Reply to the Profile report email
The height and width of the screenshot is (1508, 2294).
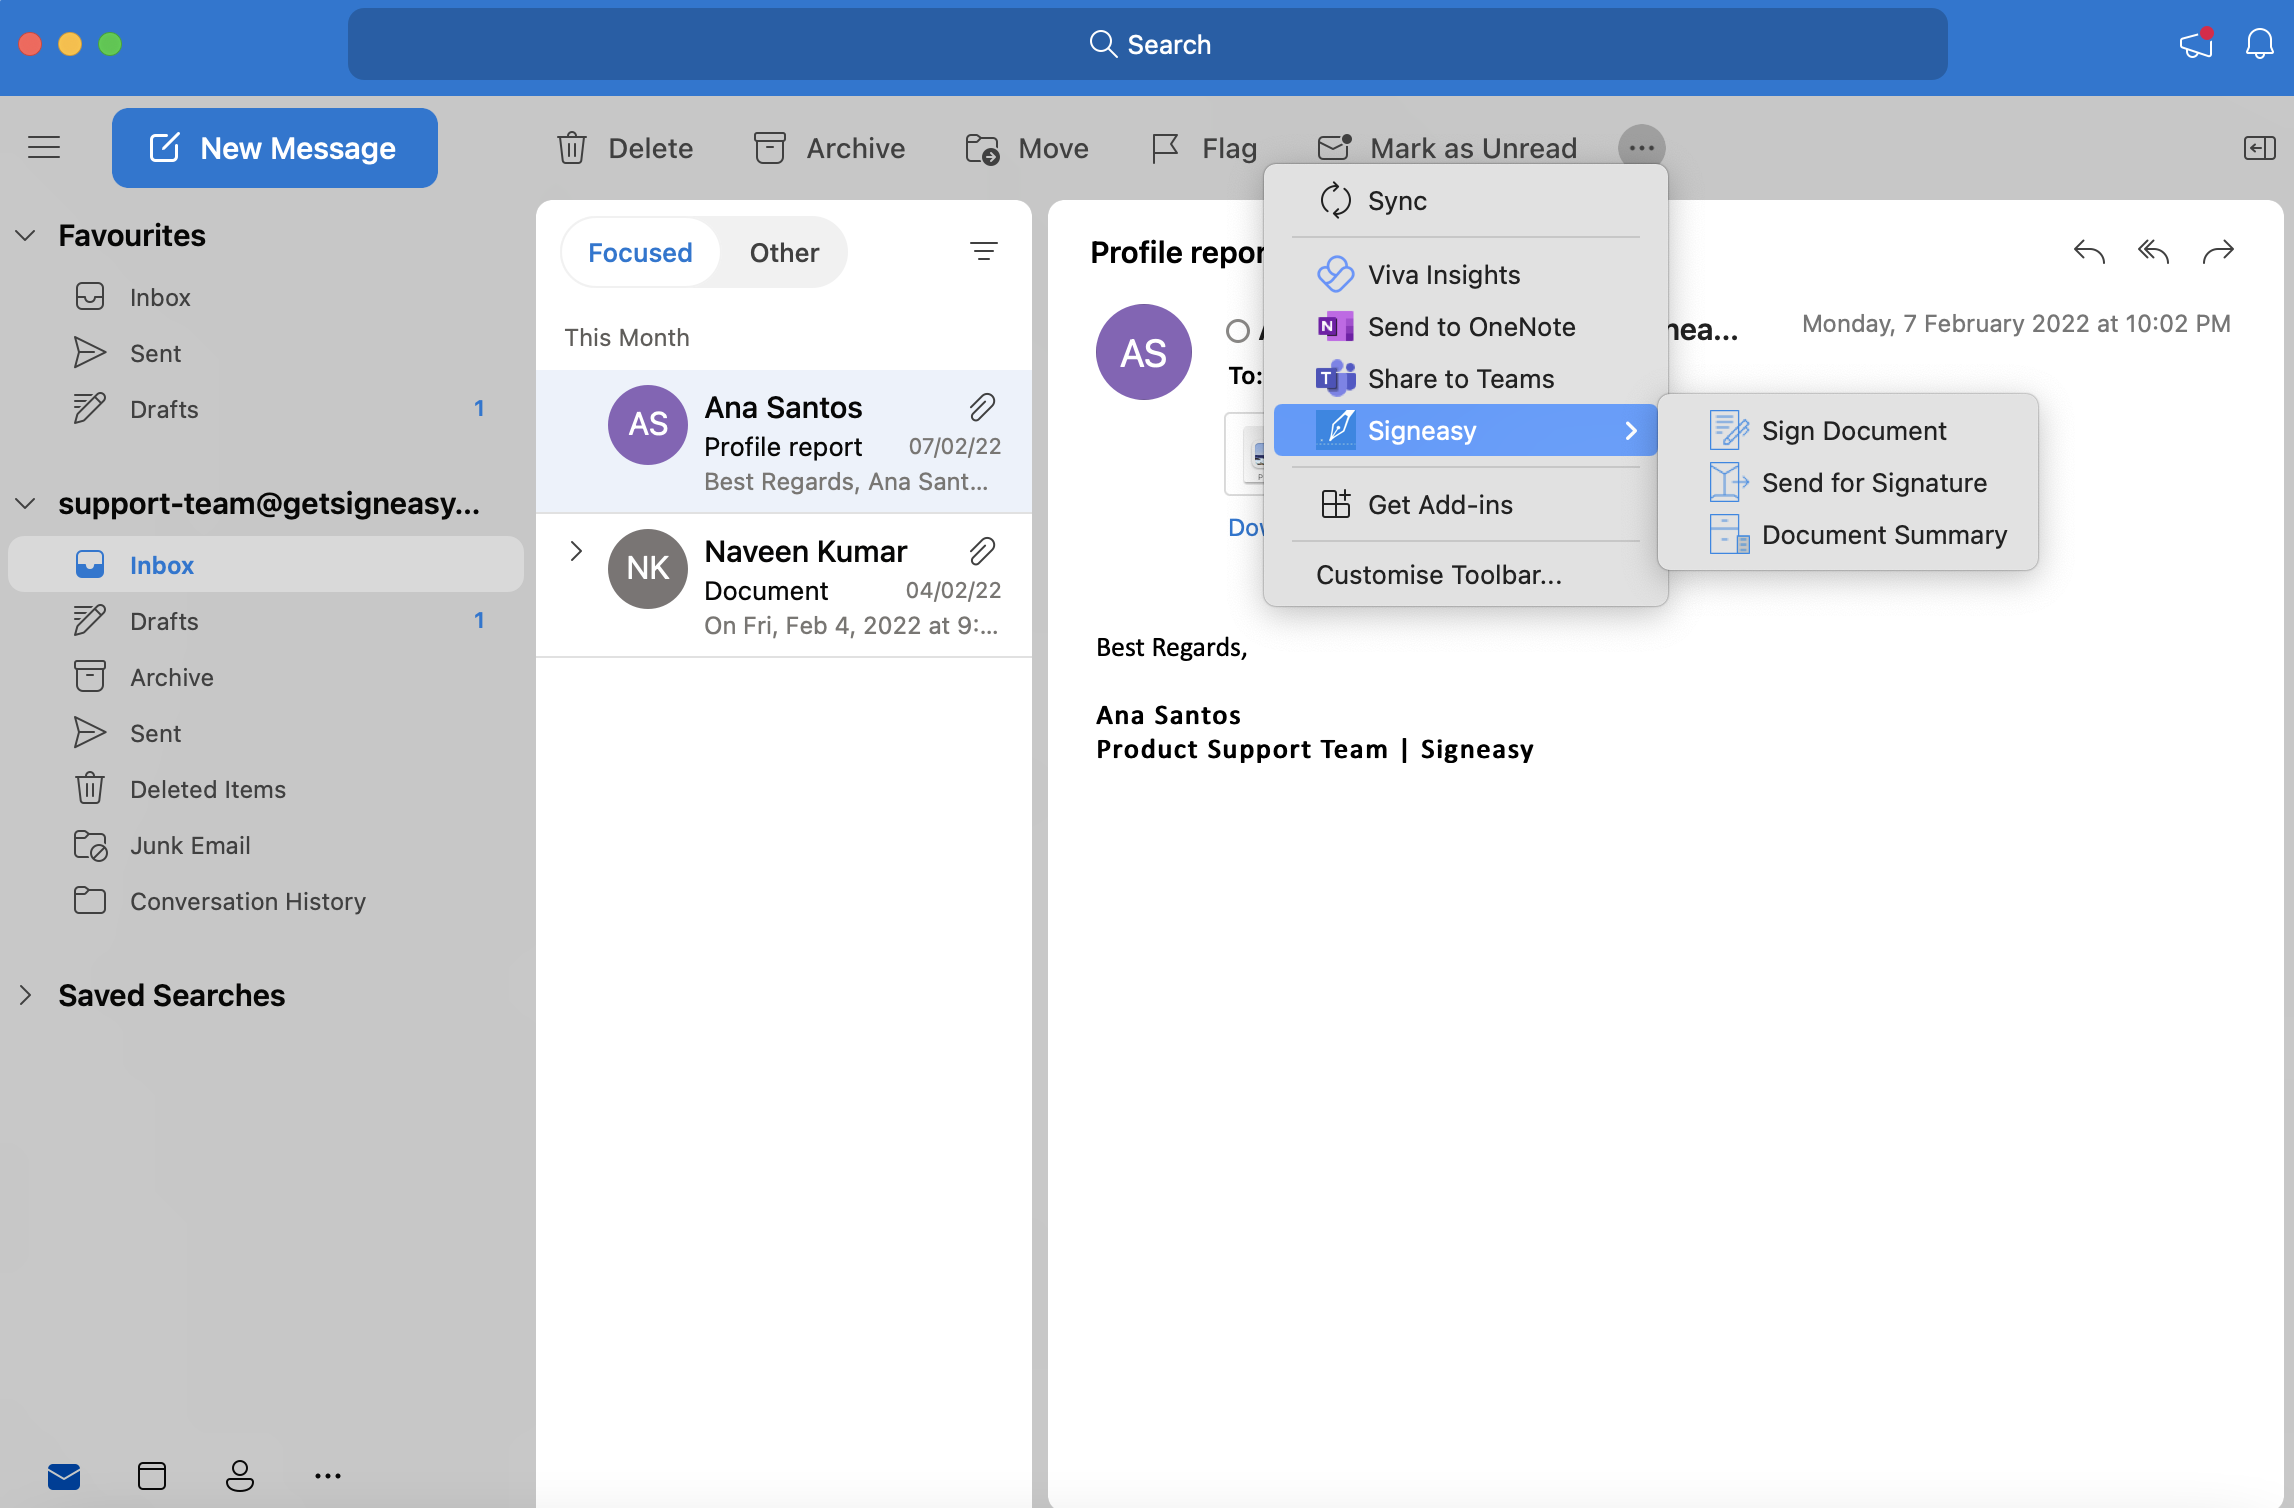click(x=2089, y=252)
